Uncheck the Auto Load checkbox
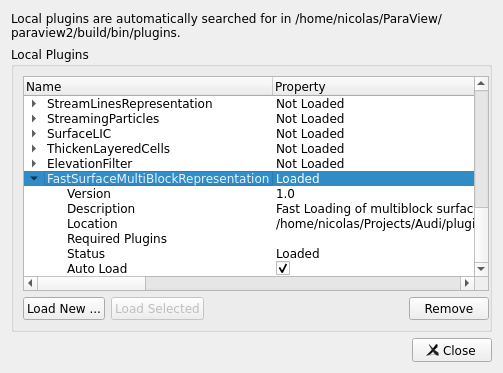Viewport: 503px width, 373px height. tap(283, 268)
